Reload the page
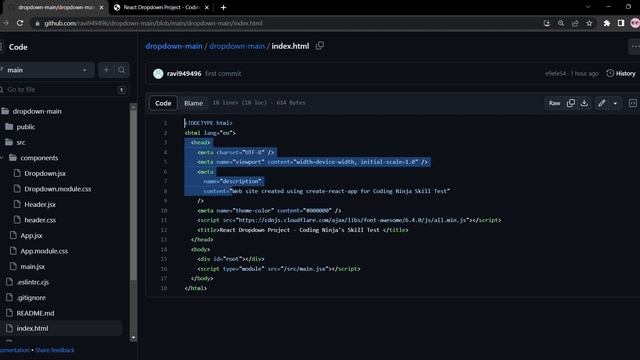The image size is (640, 360). (x=20, y=23)
